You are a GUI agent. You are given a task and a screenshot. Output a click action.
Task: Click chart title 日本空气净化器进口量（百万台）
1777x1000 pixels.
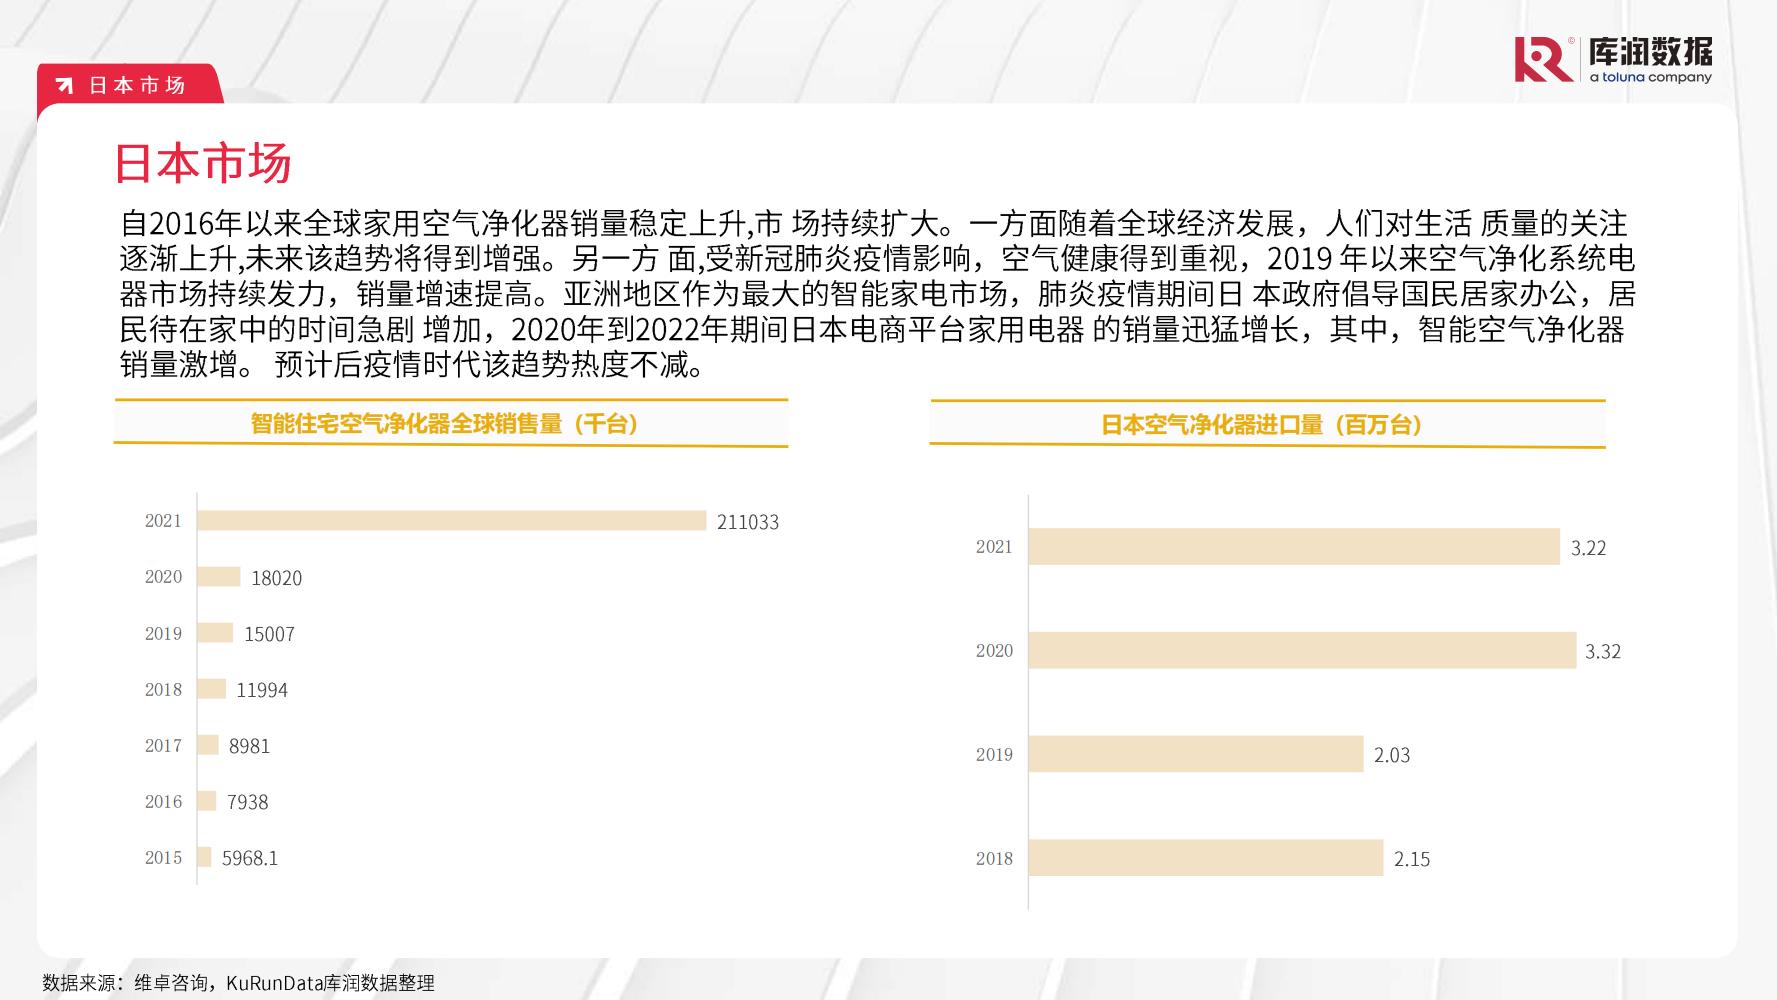tap(1262, 425)
